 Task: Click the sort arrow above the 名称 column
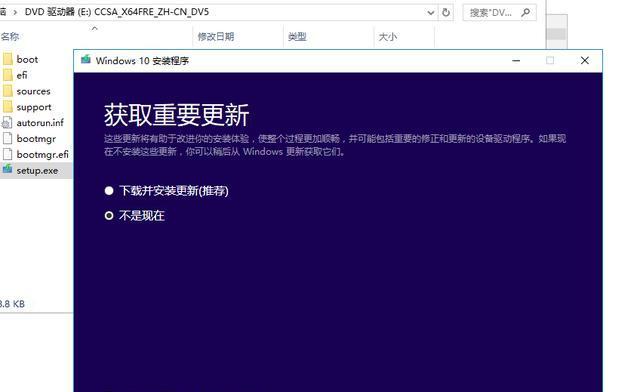pyautogui.click(x=95, y=28)
